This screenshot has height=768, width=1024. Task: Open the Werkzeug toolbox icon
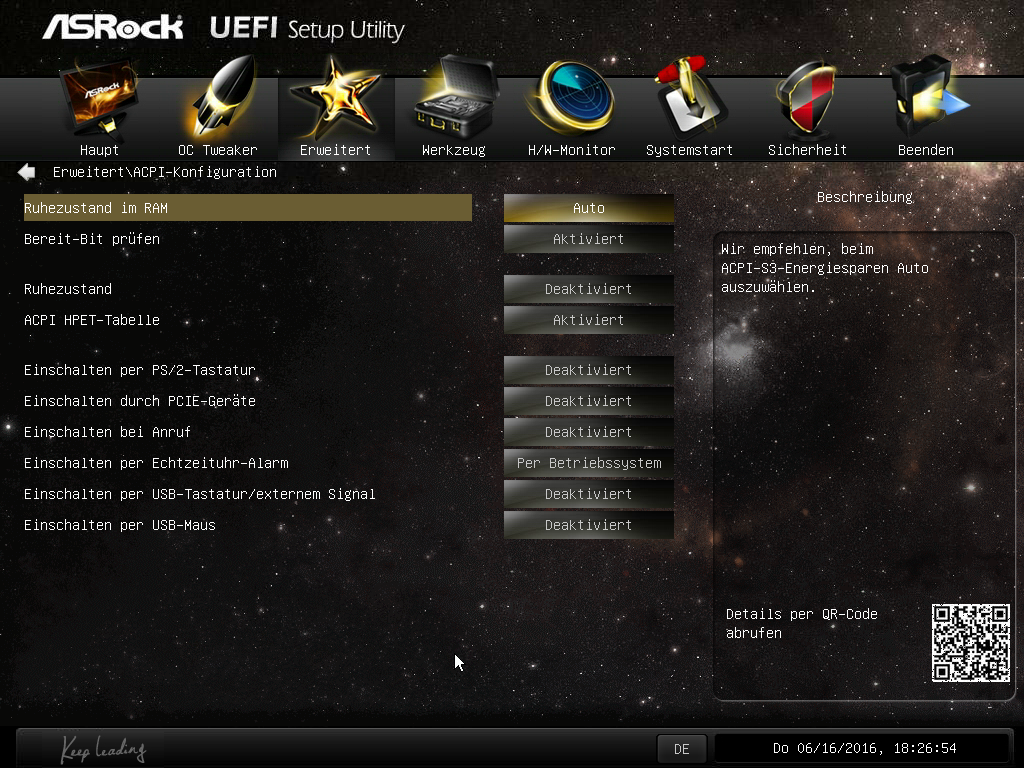pos(453,98)
